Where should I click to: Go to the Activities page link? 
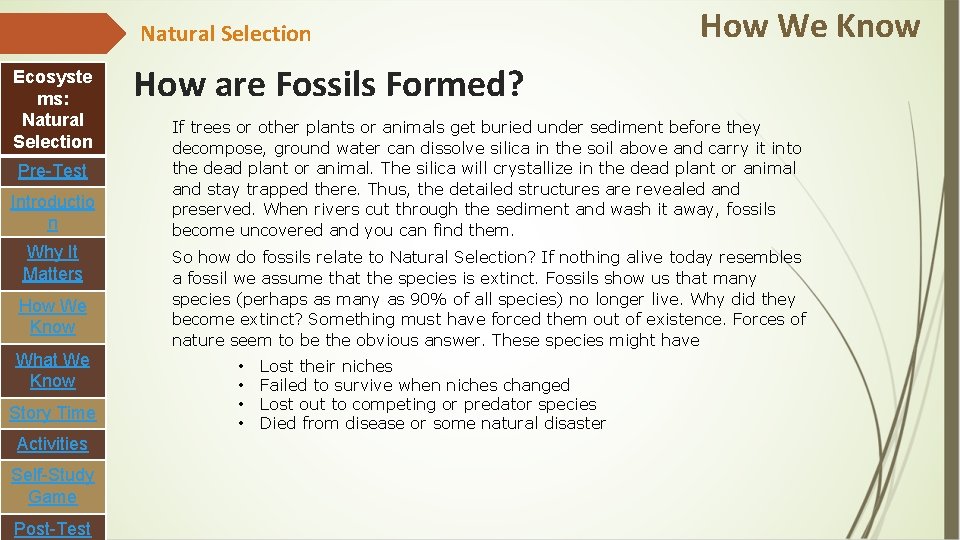pyautogui.click(x=53, y=444)
